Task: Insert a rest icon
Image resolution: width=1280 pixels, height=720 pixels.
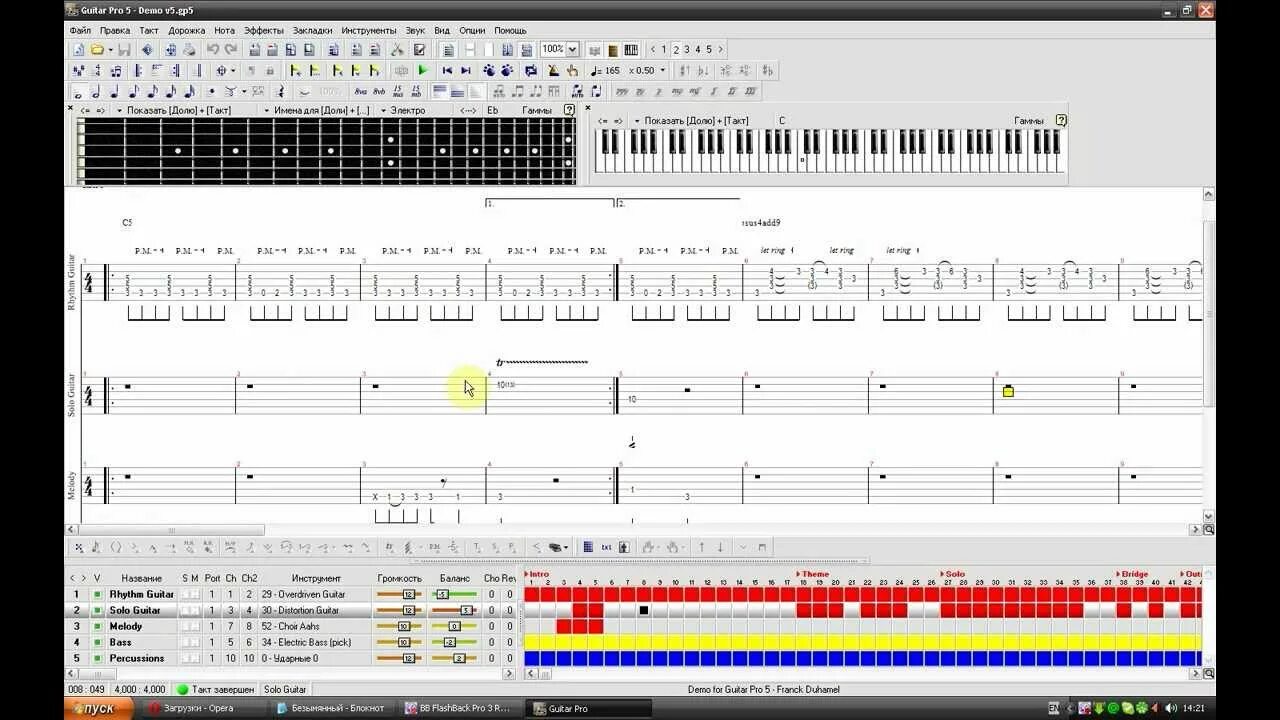Action: coord(280,91)
